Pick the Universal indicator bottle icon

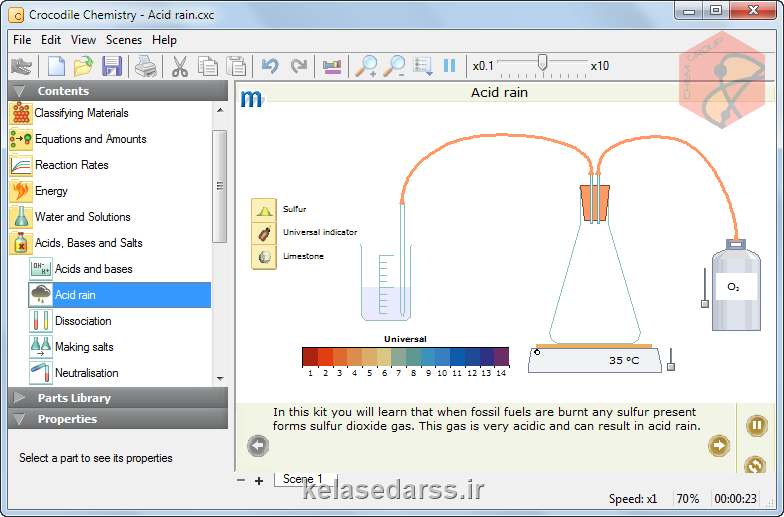[x=264, y=234]
